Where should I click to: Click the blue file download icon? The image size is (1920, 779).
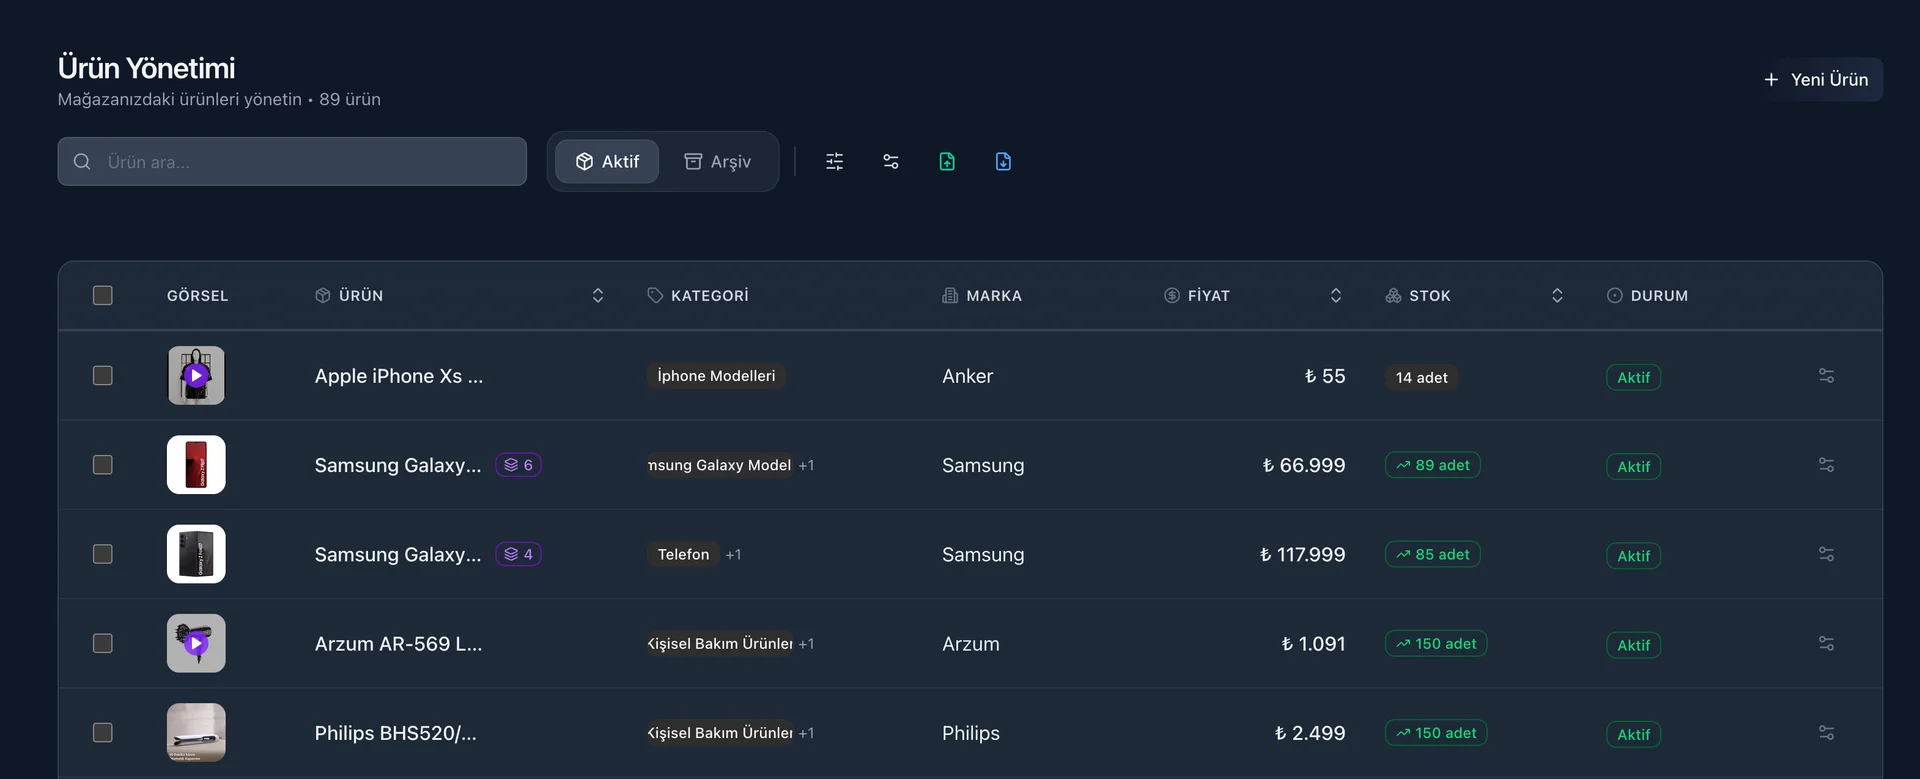click(x=1003, y=162)
